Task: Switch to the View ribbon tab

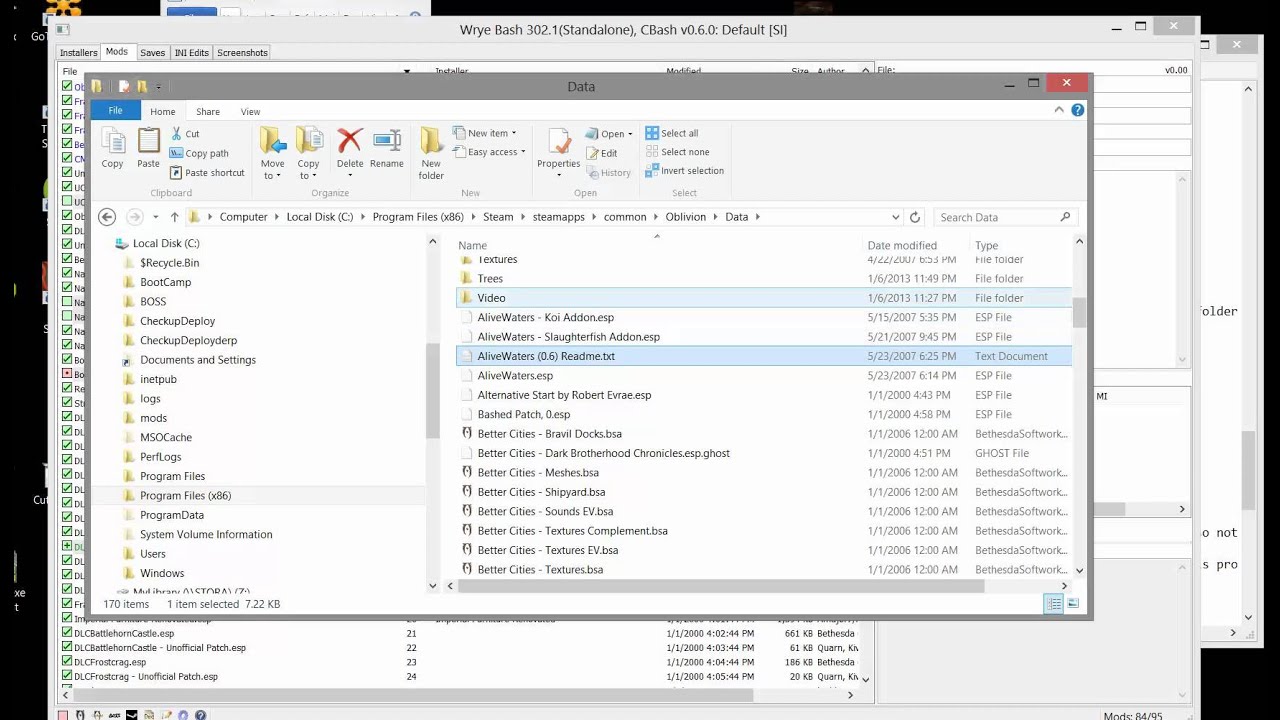Action: click(x=250, y=112)
